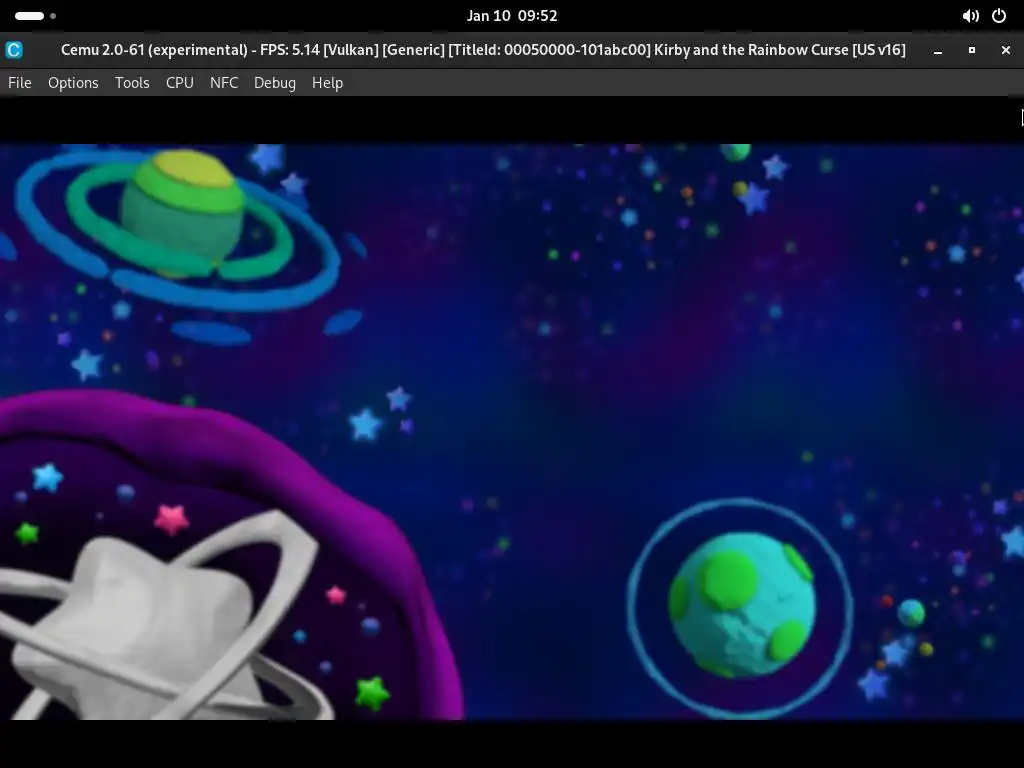1024x768 pixels.
Task: Open the Help menu
Action: 327,83
